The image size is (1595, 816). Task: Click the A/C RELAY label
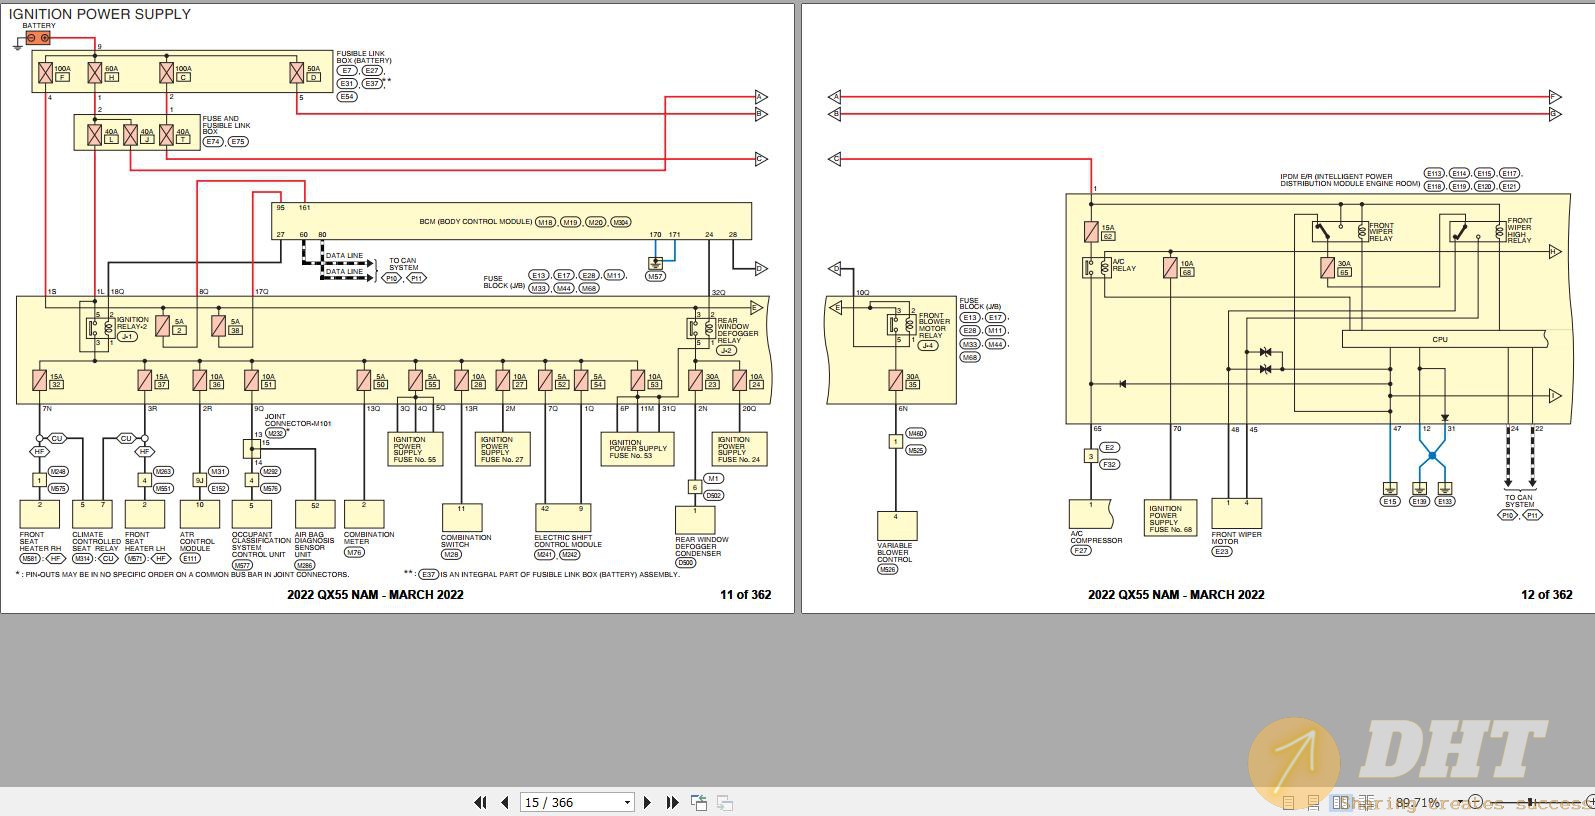click(1124, 265)
